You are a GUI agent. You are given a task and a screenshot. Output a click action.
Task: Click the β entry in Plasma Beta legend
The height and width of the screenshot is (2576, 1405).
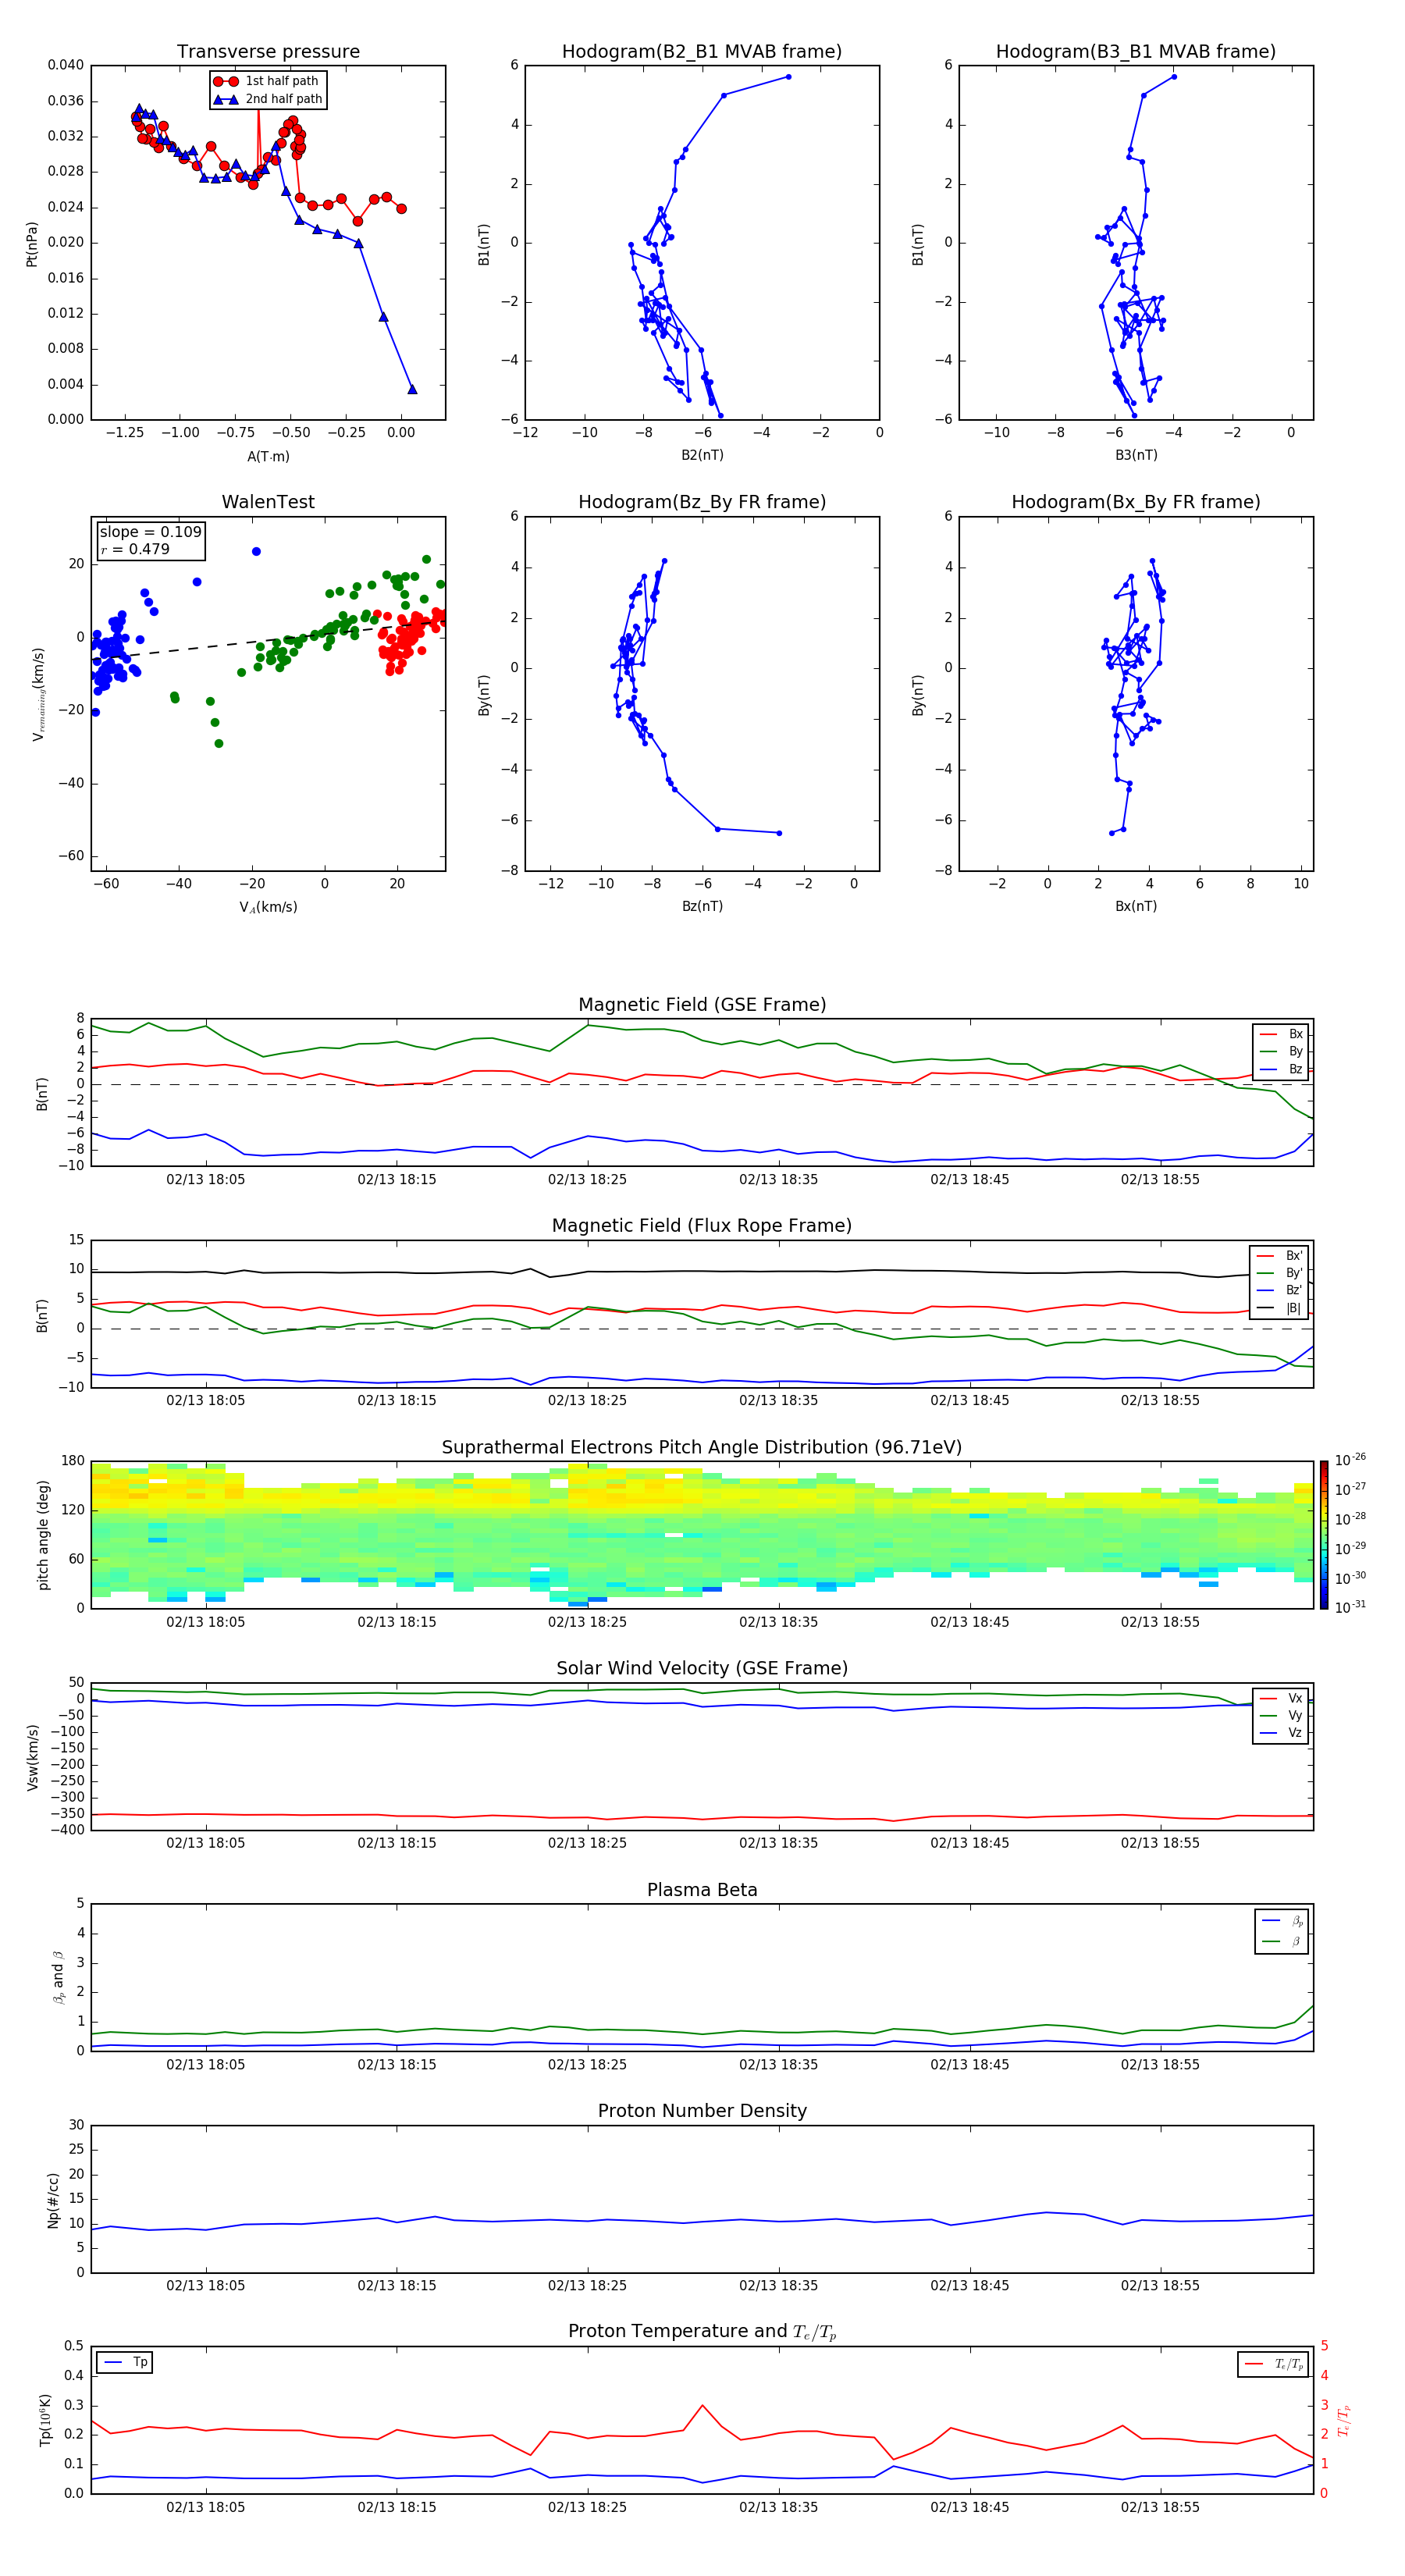point(1282,1941)
